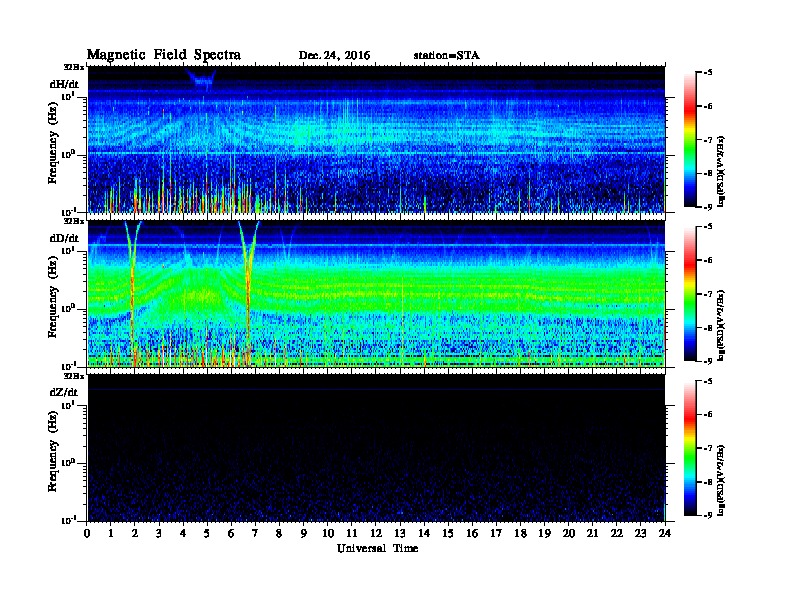Click the "dD/dt" panel label
Viewport: 792px width, 612px height.
[64, 238]
